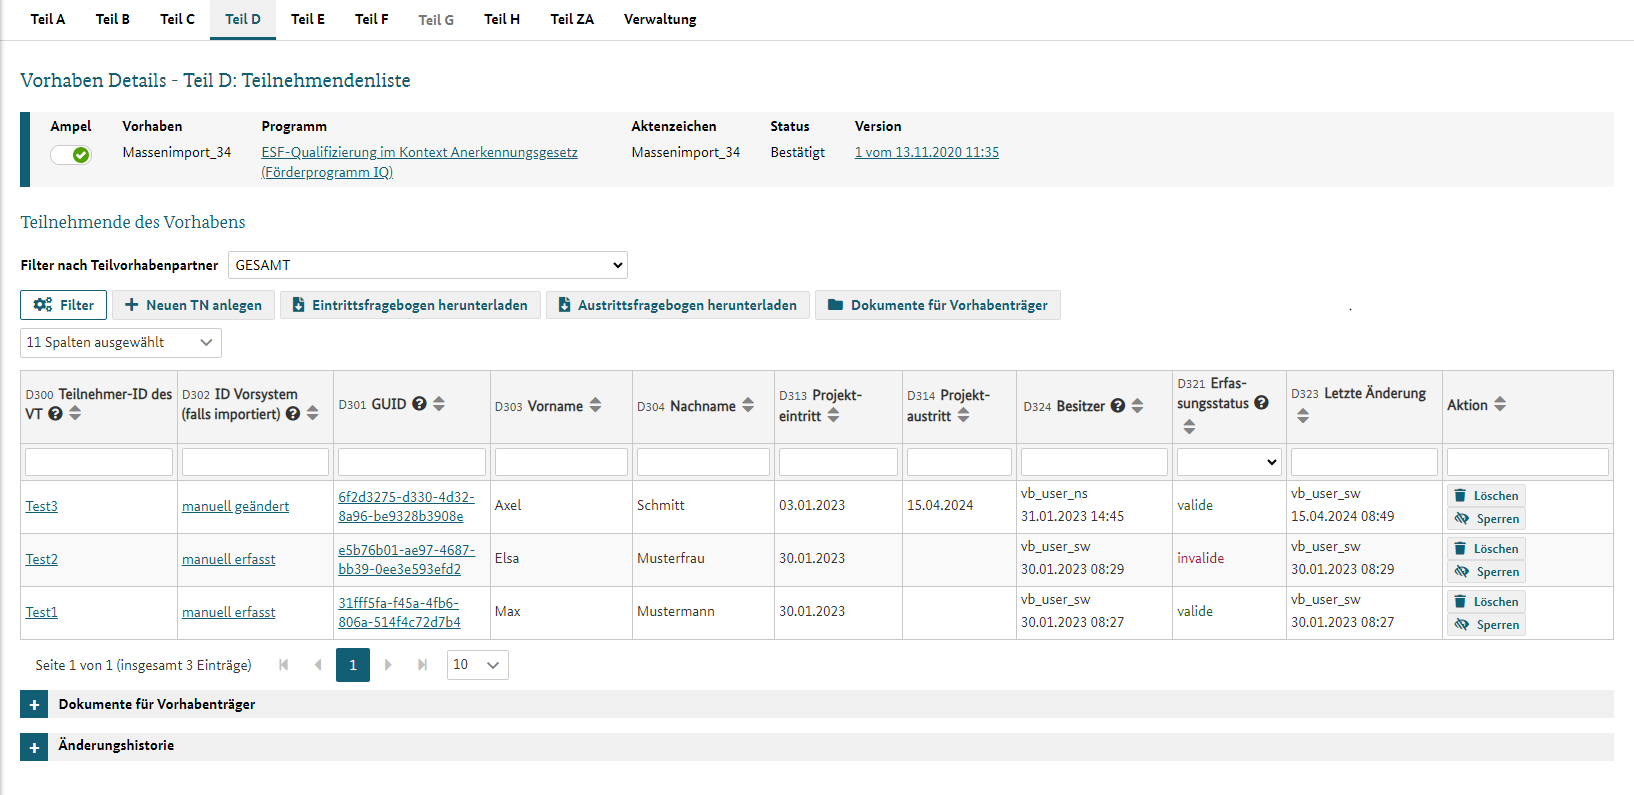The image size is (1634, 795).
Task: Sort by Teilnehmer-ID des VT column
Action: (x=75, y=413)
